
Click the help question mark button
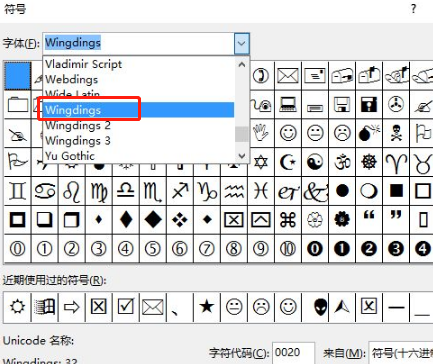pos(413,9)
